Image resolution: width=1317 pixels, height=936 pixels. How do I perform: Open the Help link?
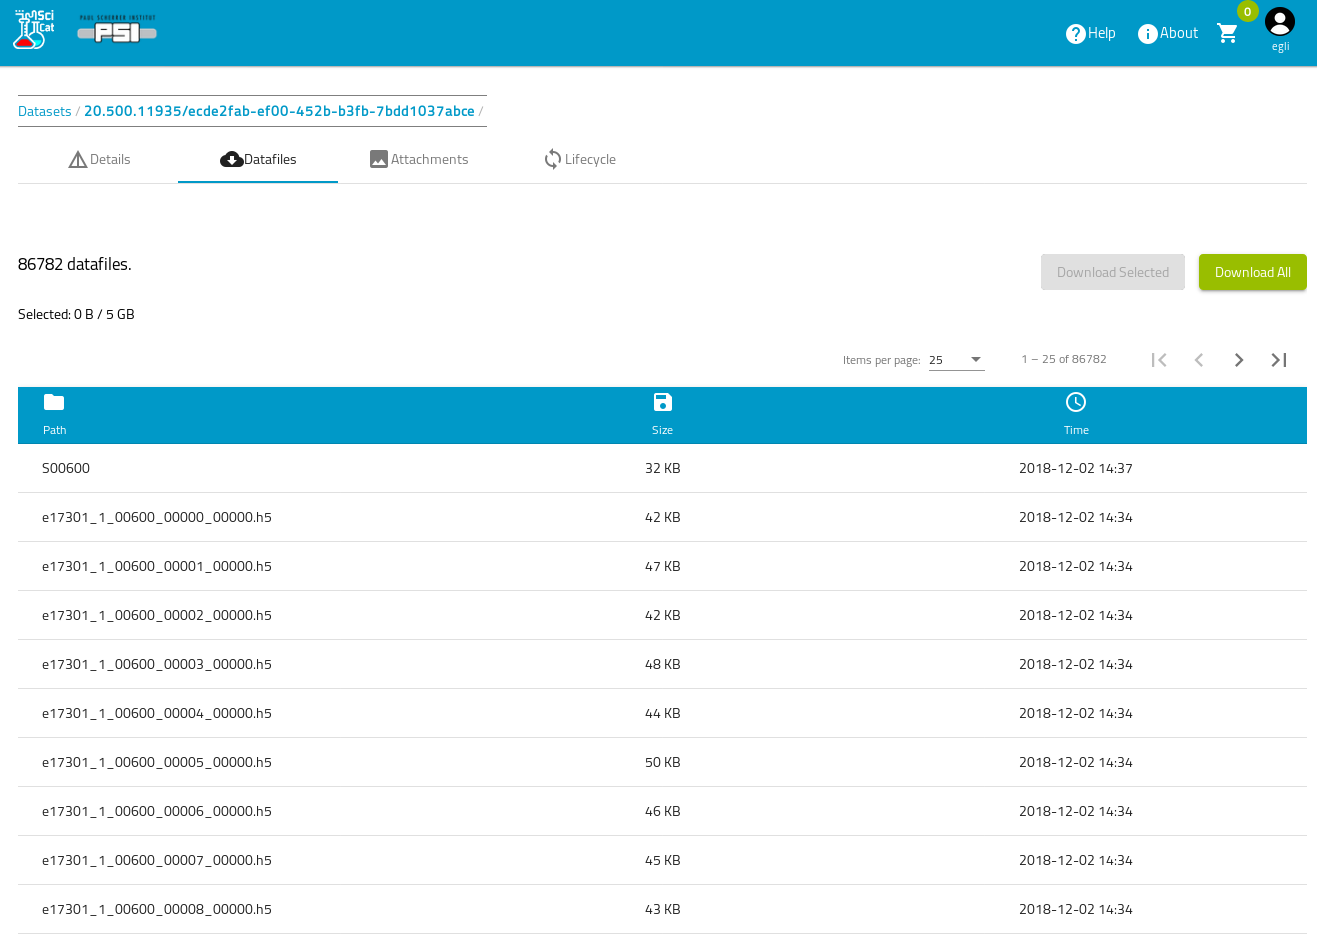pos(1090,33)
